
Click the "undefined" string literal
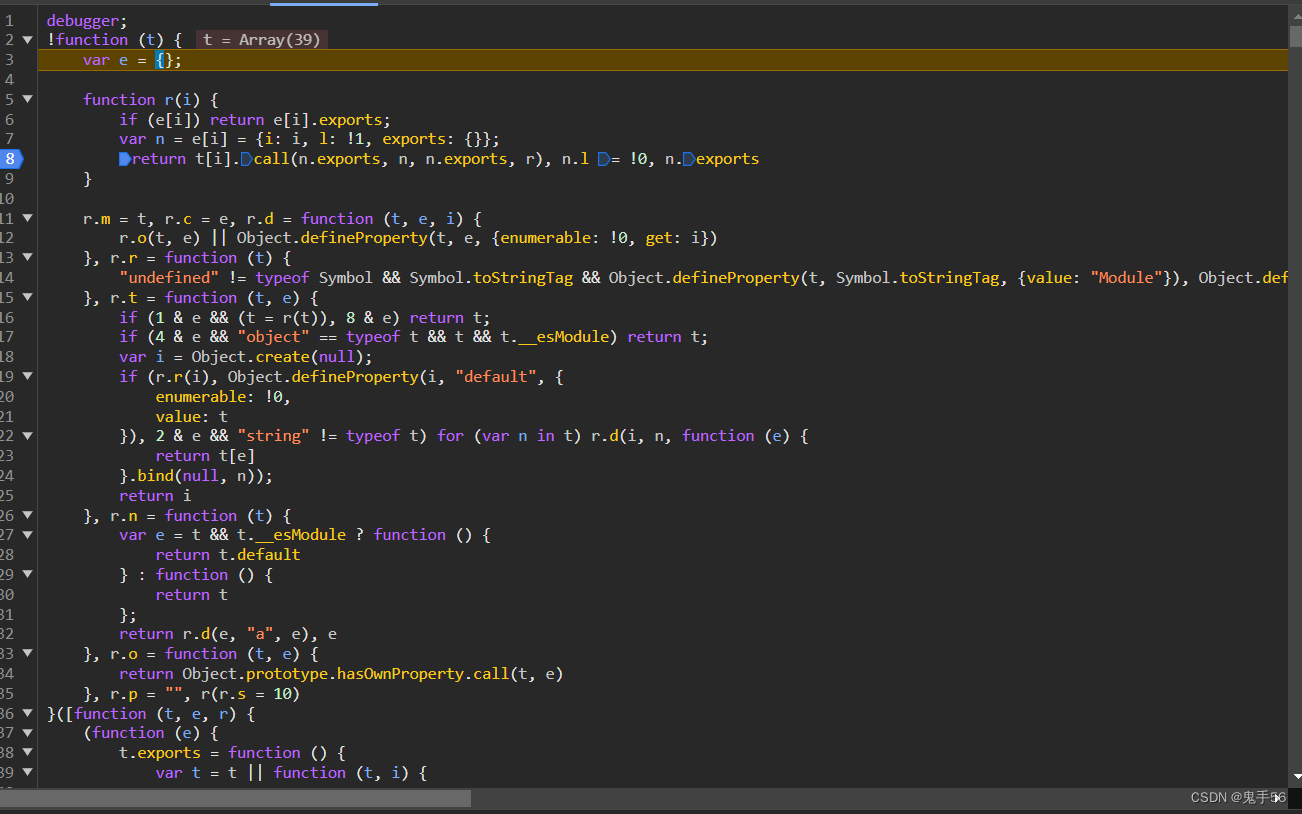(x=169, y=278)
